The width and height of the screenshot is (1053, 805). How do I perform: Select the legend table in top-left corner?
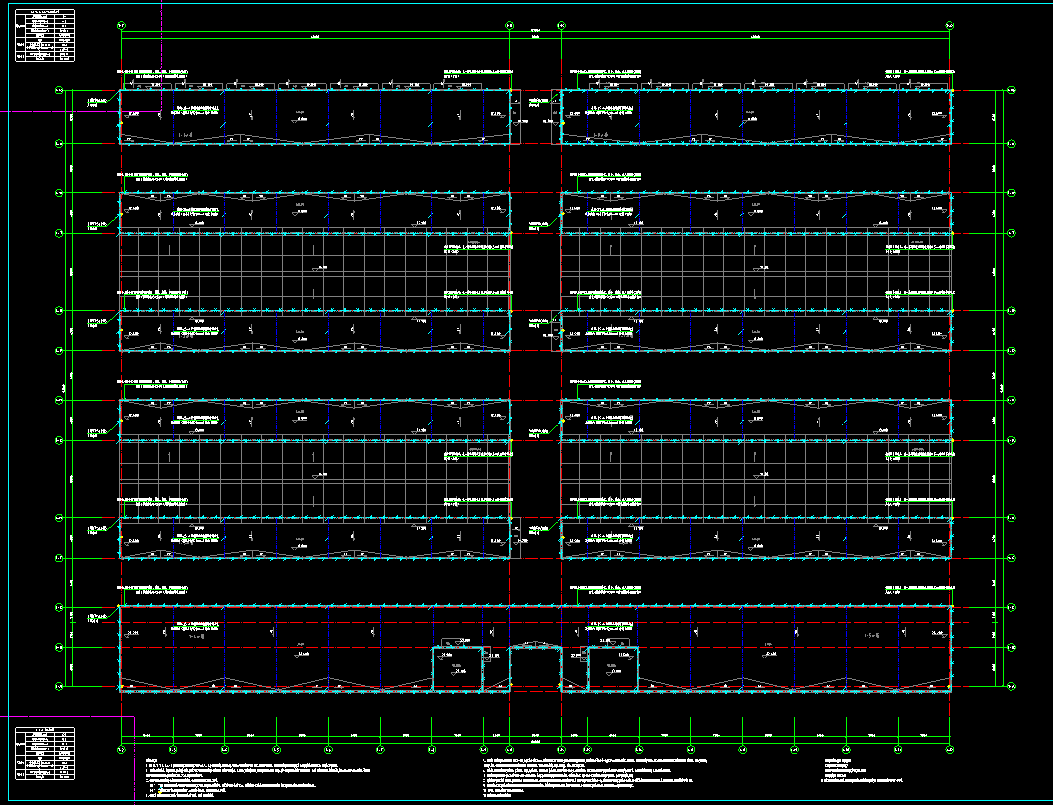coord(45,36)
